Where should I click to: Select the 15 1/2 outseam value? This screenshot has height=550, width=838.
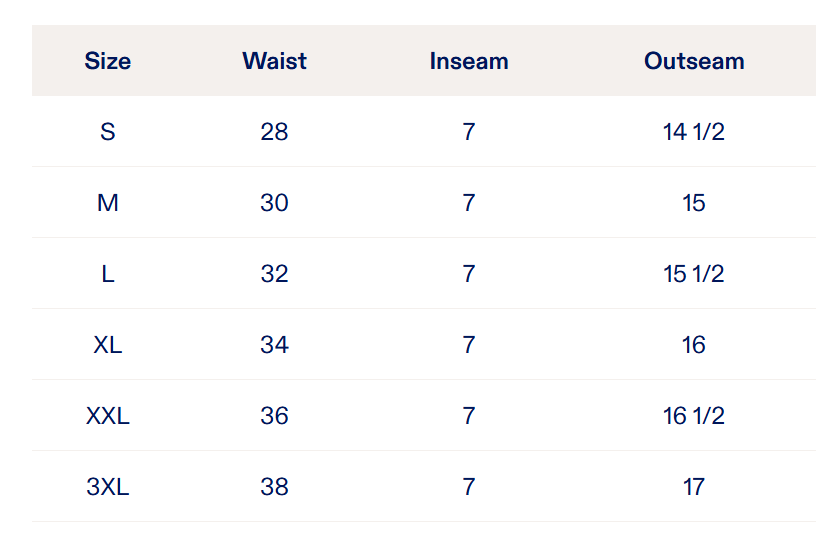pyautogui.click(x=694, y=274)
